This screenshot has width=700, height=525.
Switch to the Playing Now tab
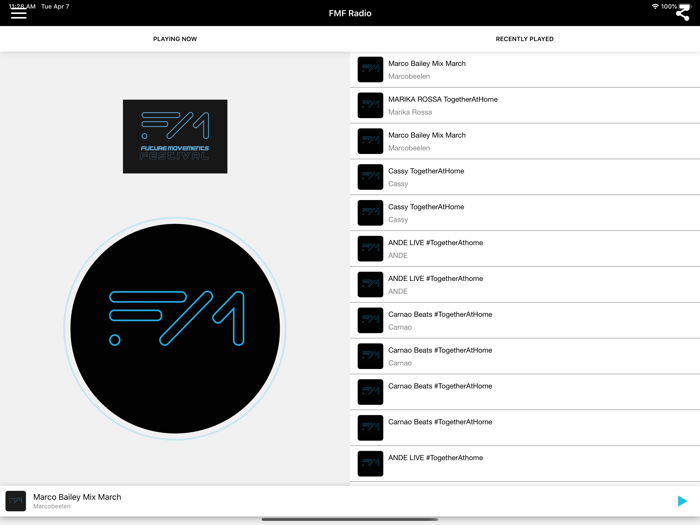(175, 39)
